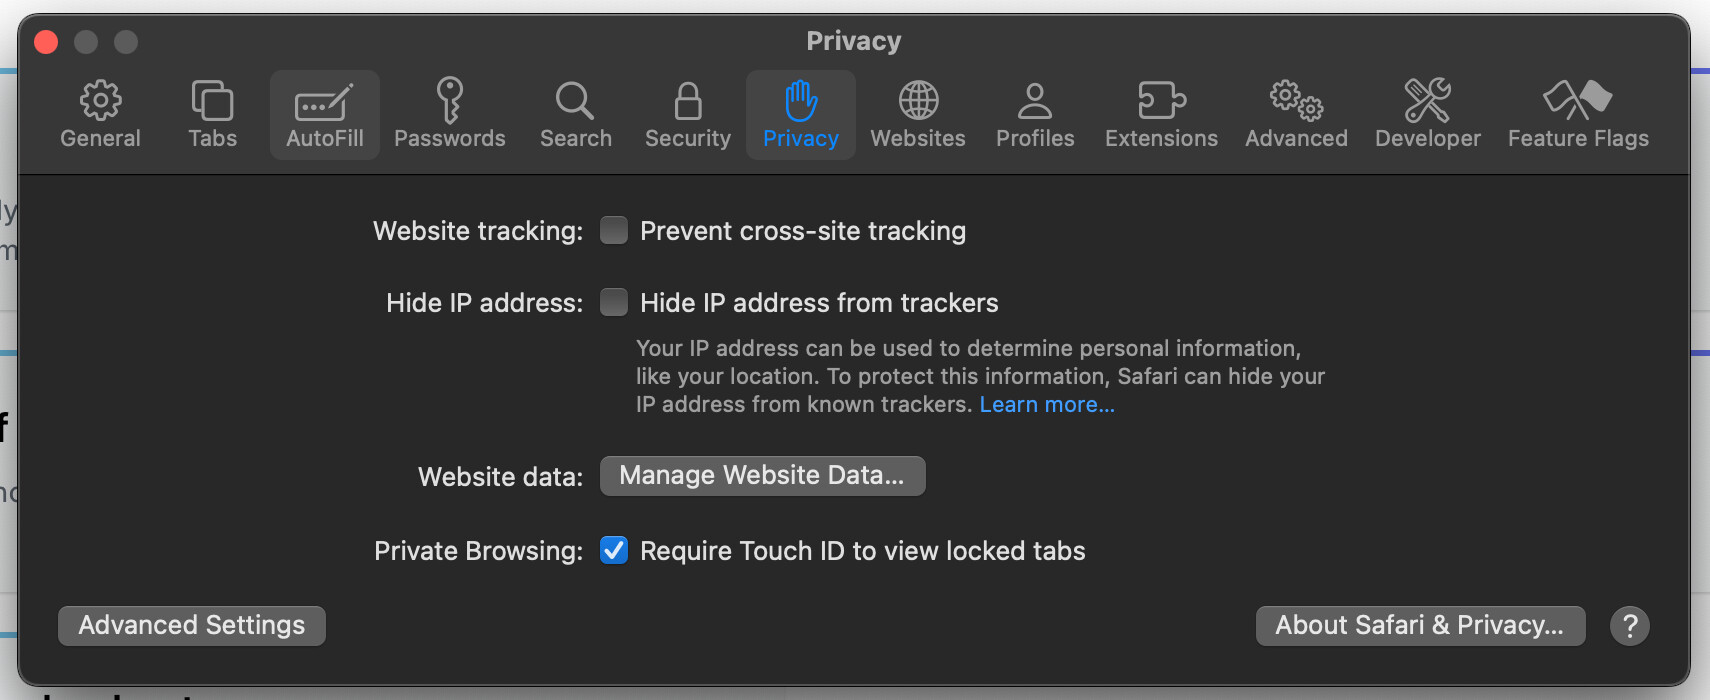Click the Manage Website Data button
Screen dimensions: 1710x700
coord(762,476)
